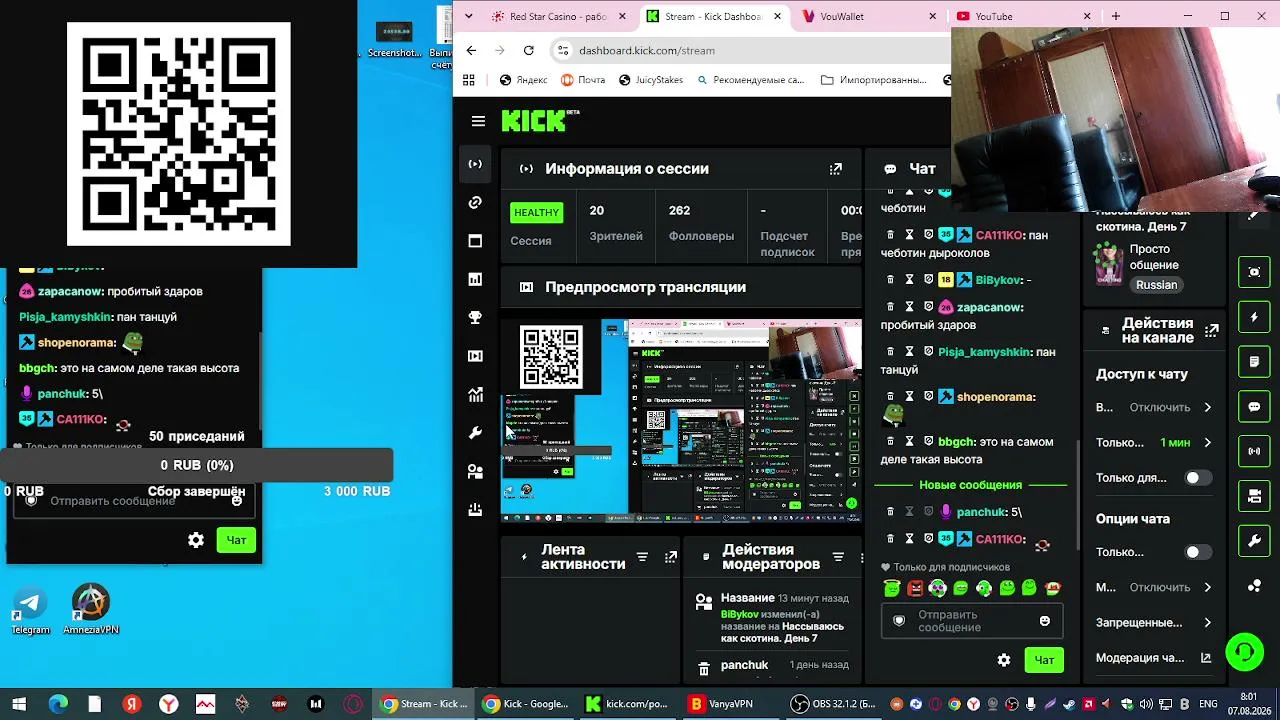The height and width of the screenshot is (720, 1280).
Task: Open the document icon in right rail
Action: tap(1254, 361)
